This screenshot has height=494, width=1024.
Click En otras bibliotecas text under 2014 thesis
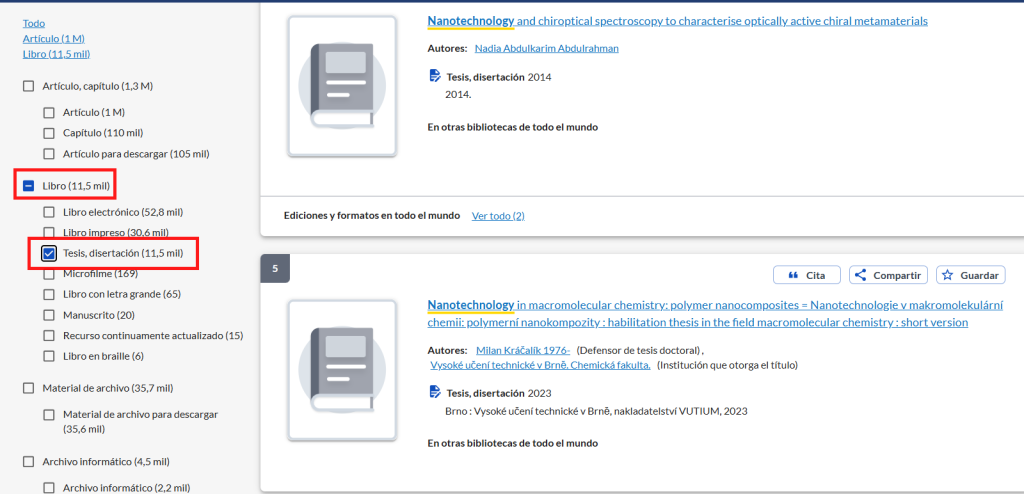(x=513, y=127)
